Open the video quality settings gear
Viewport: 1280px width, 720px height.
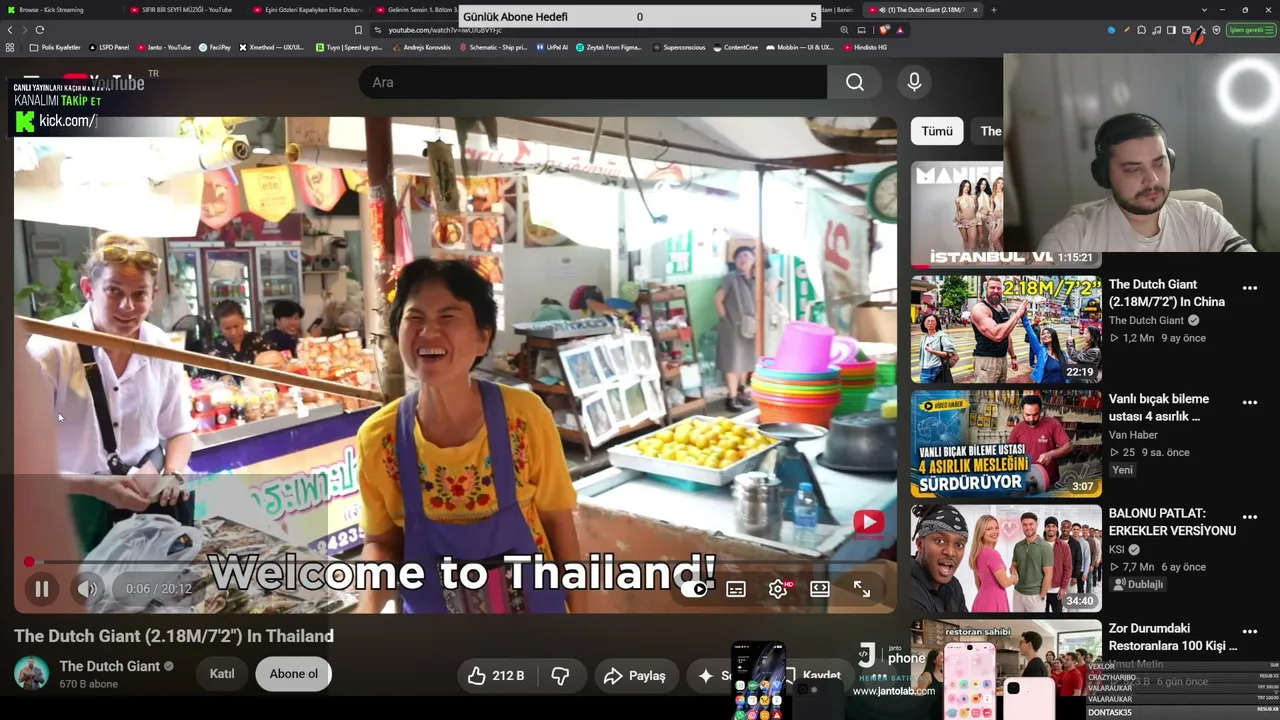pyautogui.click(x=778, y=589)
